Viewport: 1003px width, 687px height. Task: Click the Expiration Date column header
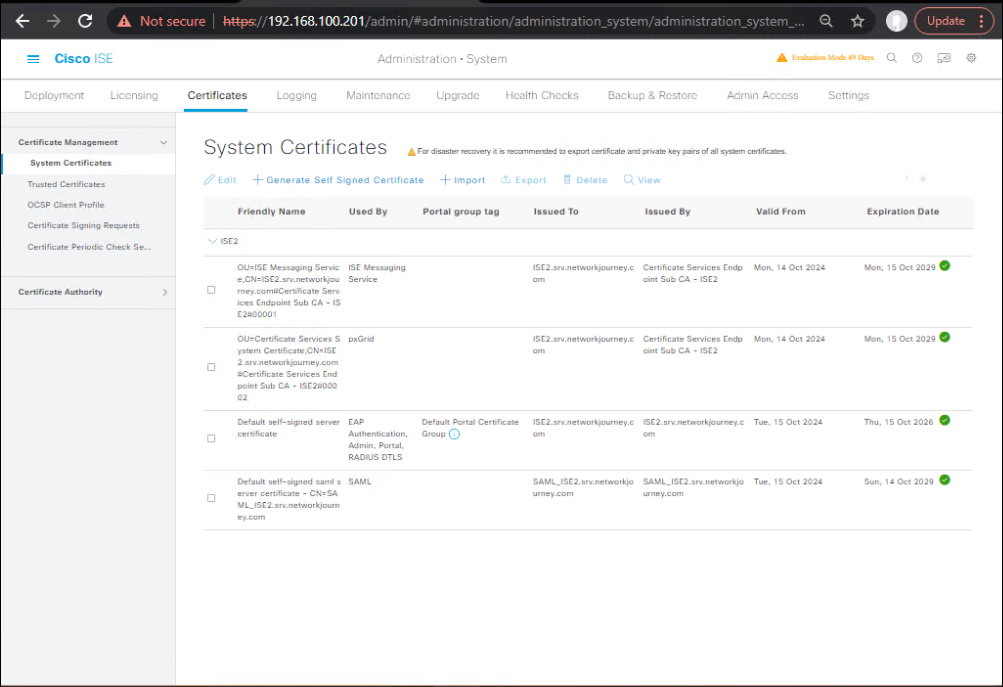coord(903,212)
